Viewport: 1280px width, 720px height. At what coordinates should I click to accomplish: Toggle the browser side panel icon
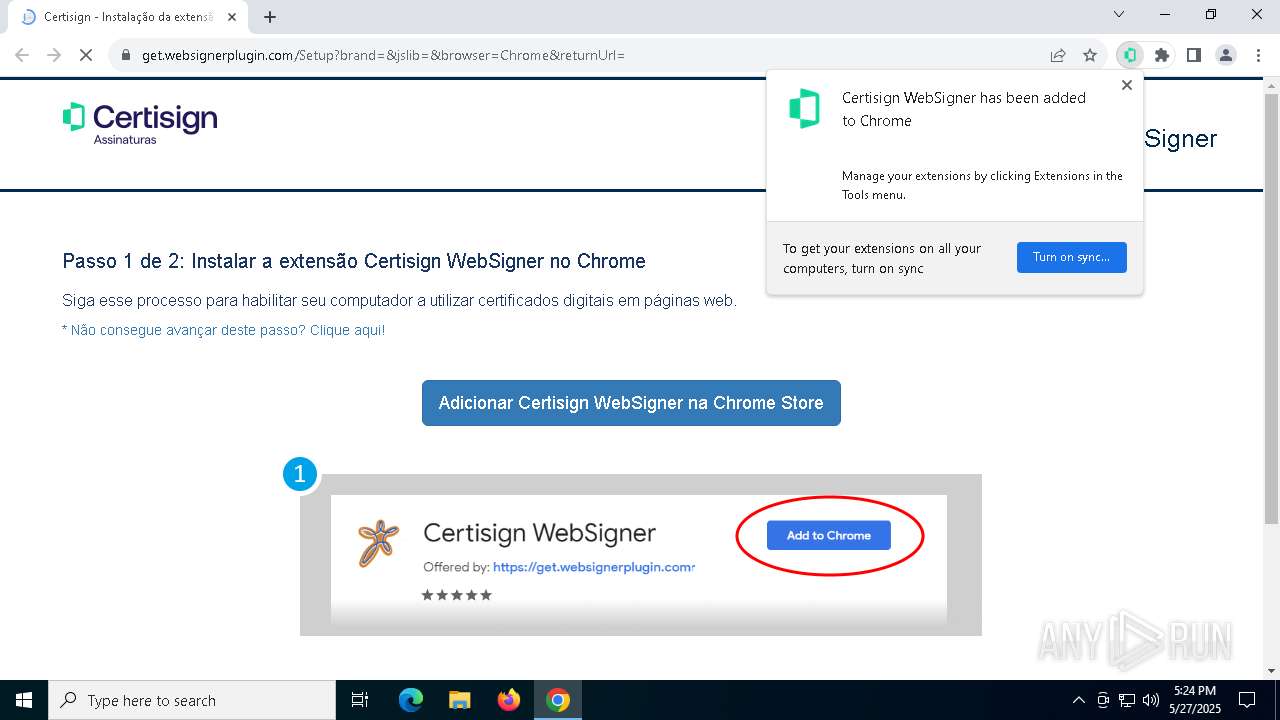point(1193,55)
